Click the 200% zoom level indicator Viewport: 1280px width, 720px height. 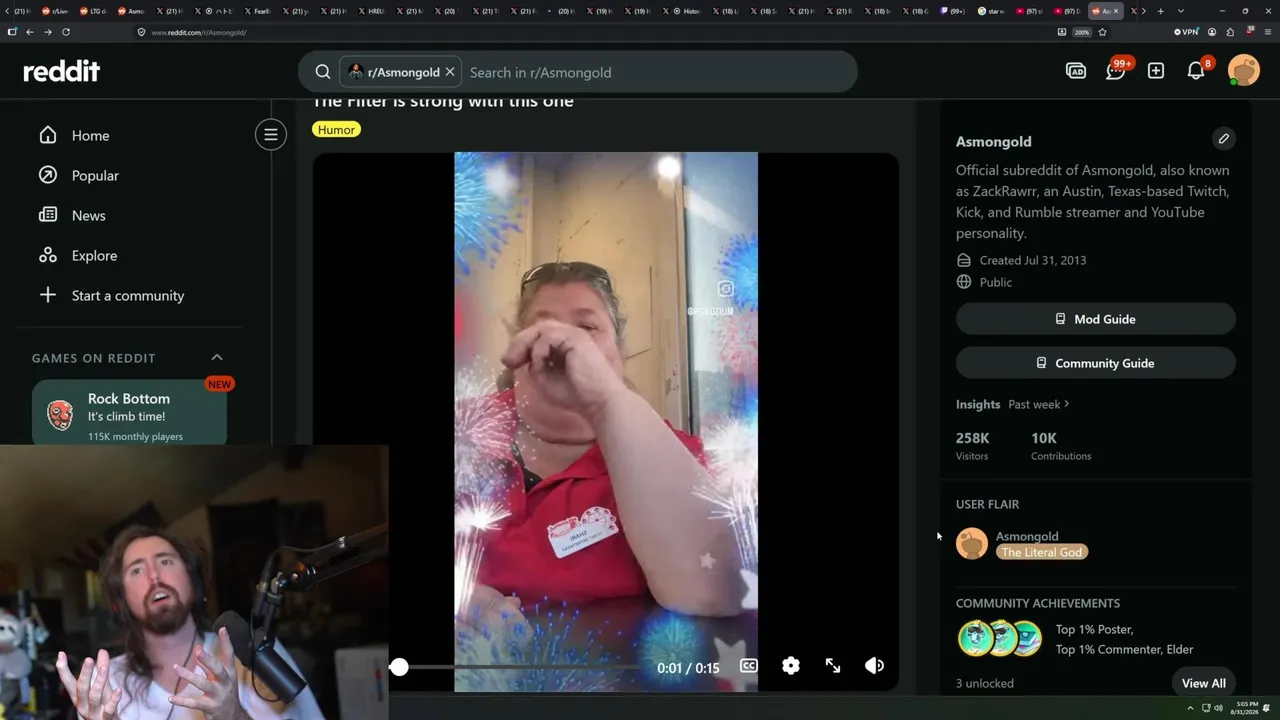pos(1082,32)
